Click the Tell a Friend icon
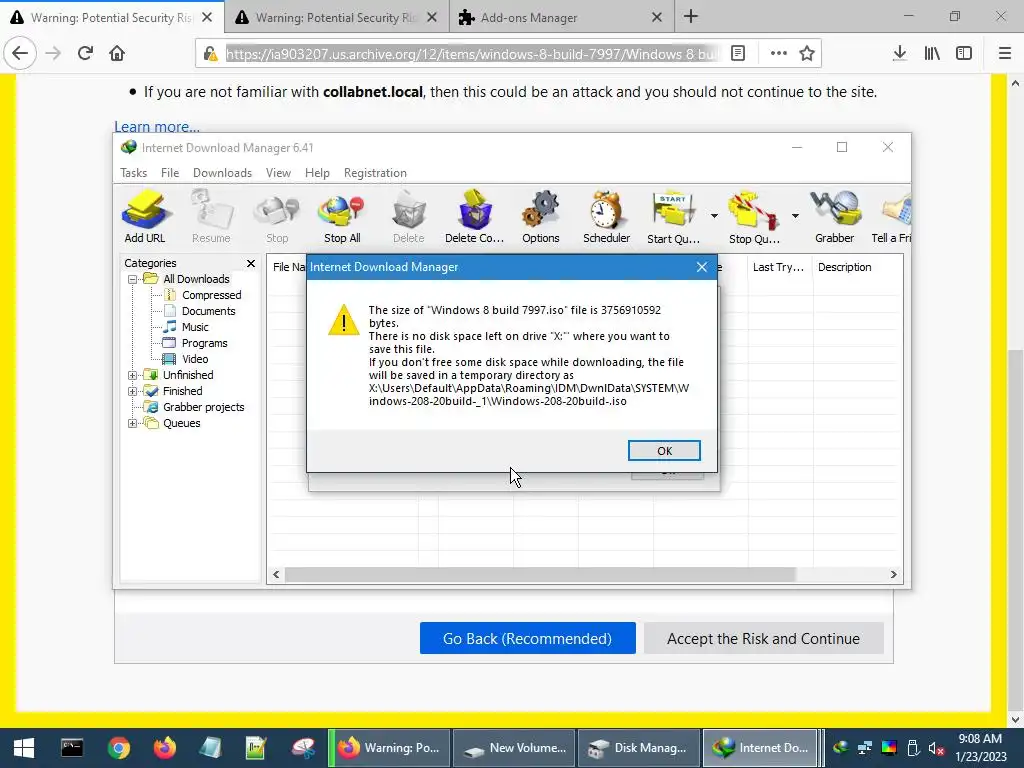 pos(892,216)
